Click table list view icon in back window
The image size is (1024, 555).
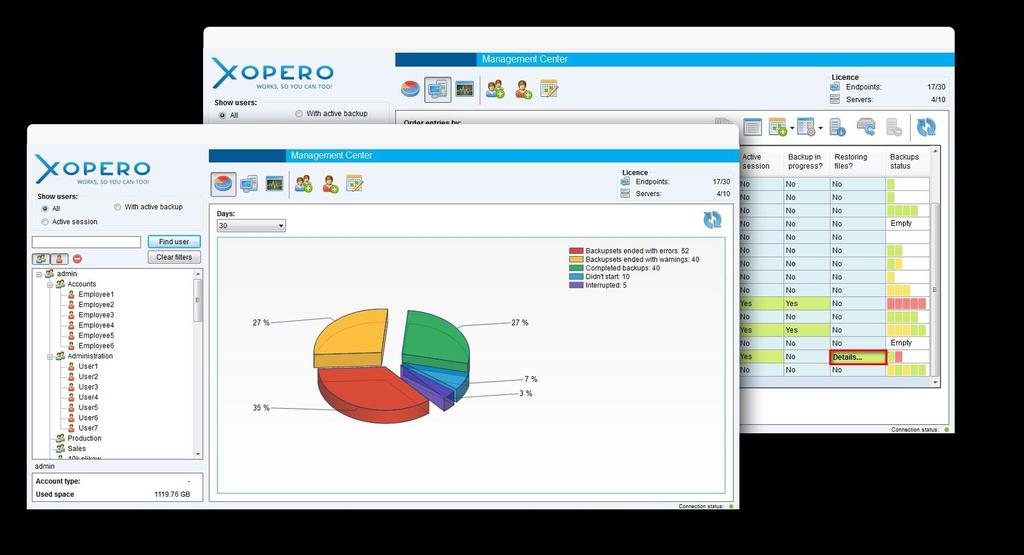click(x=752, y=127)
